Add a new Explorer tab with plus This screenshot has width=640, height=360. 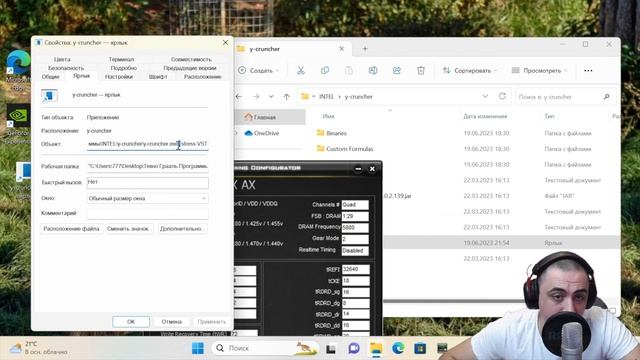[365, 49]
